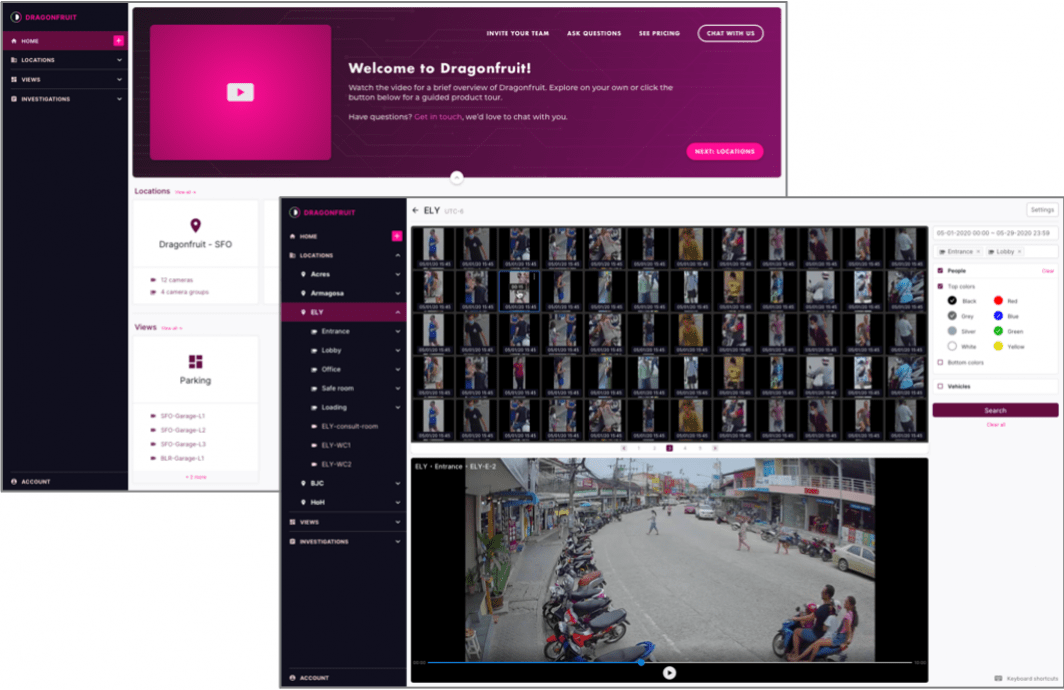Click the camera group icon beside Office
This screenshot has width=1064, height=690.
point(314,369)
